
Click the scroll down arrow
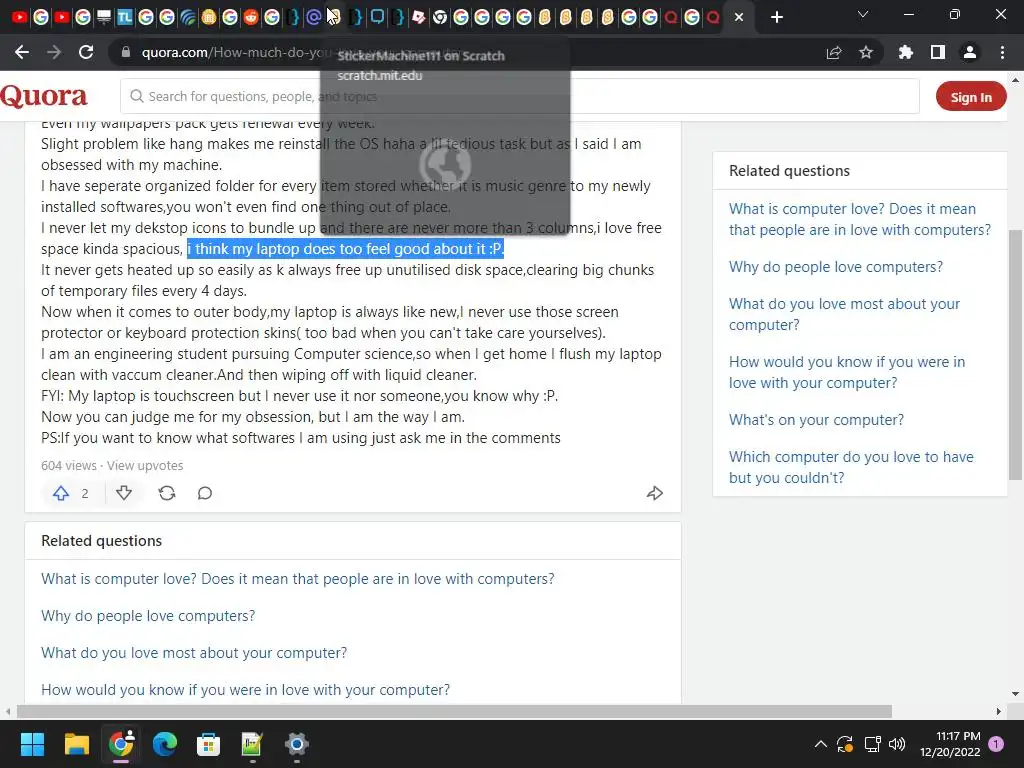[x=1015, y=694]
